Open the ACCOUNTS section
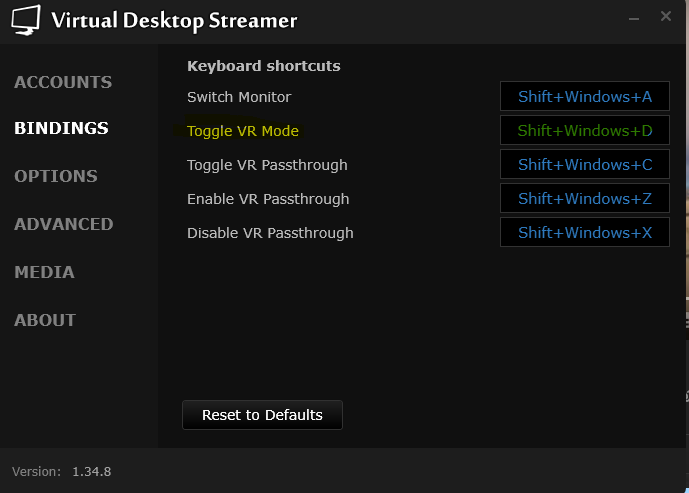 pos(63,82)
